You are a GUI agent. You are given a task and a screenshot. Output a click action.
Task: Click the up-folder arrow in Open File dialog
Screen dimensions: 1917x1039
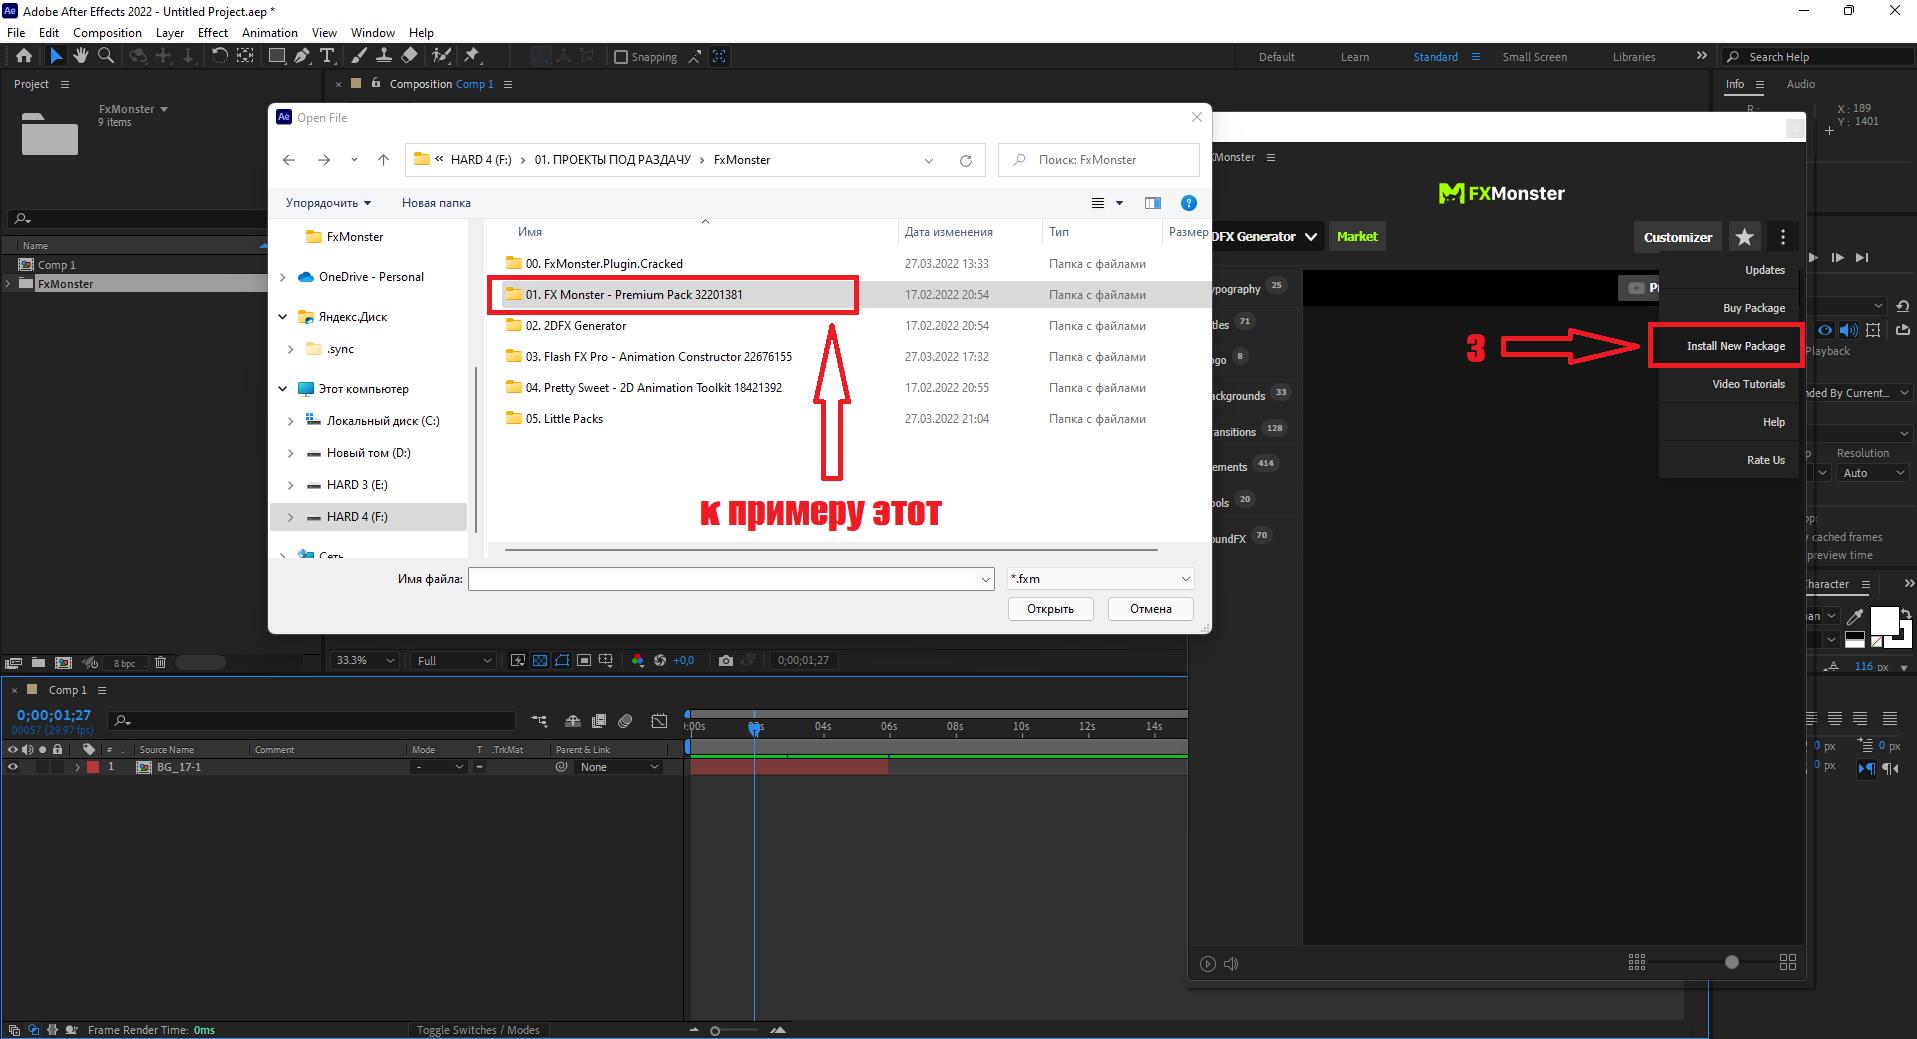tap(383, 160)
